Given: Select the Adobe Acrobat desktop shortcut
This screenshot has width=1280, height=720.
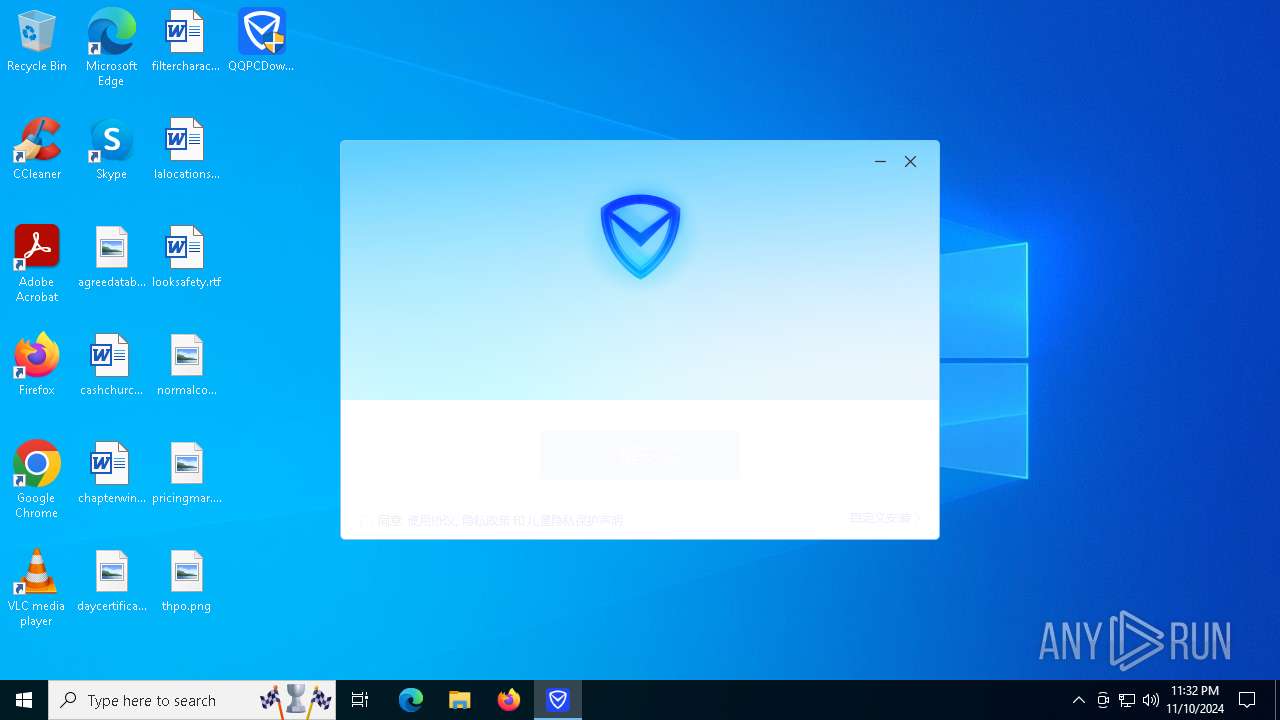Looking at the screenshot, I should pos(37,264).
